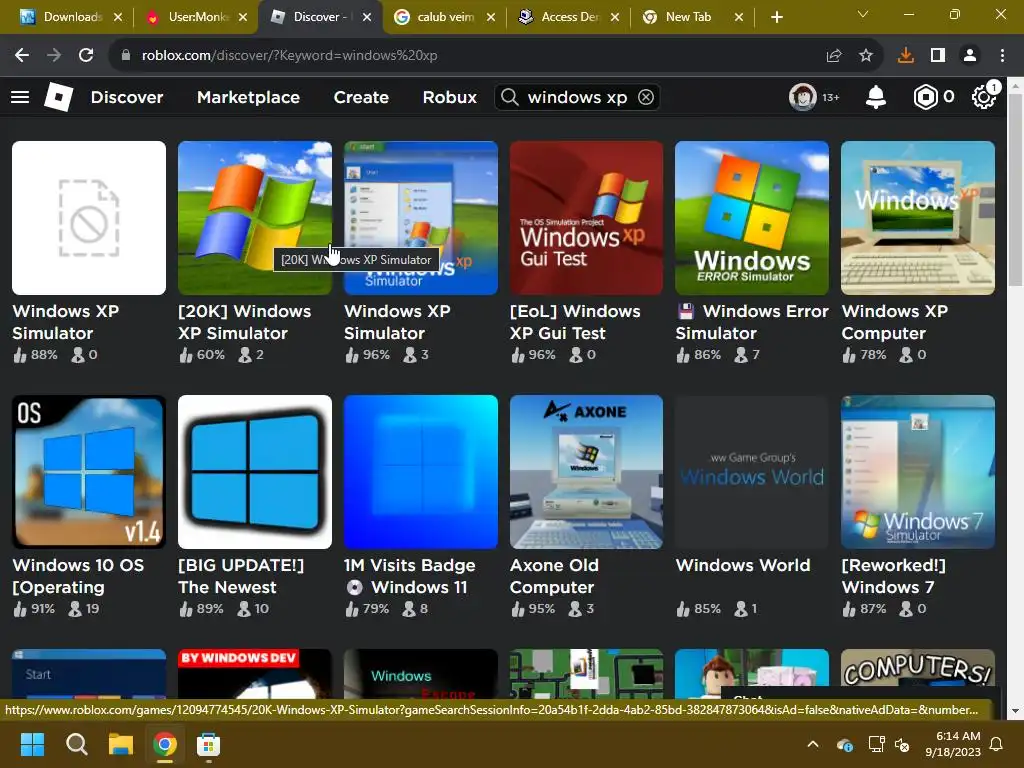Click the Chrome address bar URL
The height and width of the screenshot is (768, 1024).
[289, 56]
